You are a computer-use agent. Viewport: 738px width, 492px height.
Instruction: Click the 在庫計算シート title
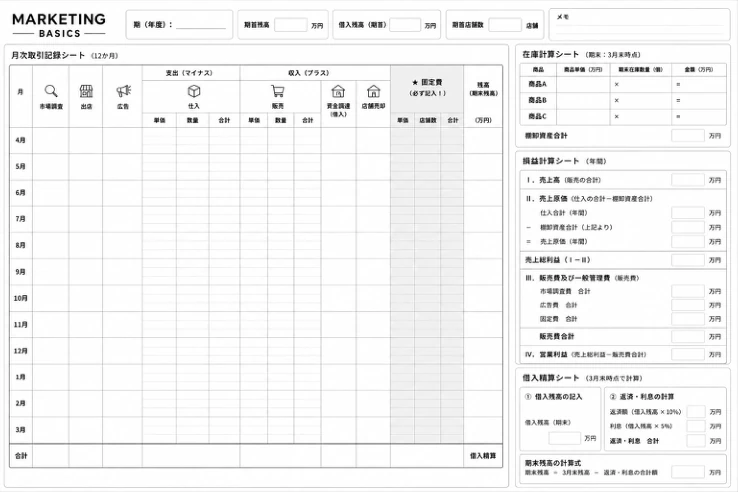[550, 55]
